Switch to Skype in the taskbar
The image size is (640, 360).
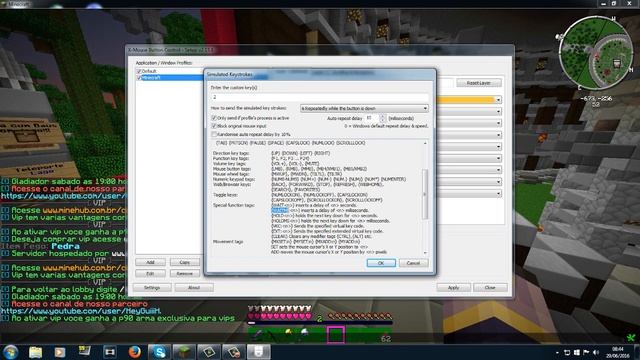[159, 352]
